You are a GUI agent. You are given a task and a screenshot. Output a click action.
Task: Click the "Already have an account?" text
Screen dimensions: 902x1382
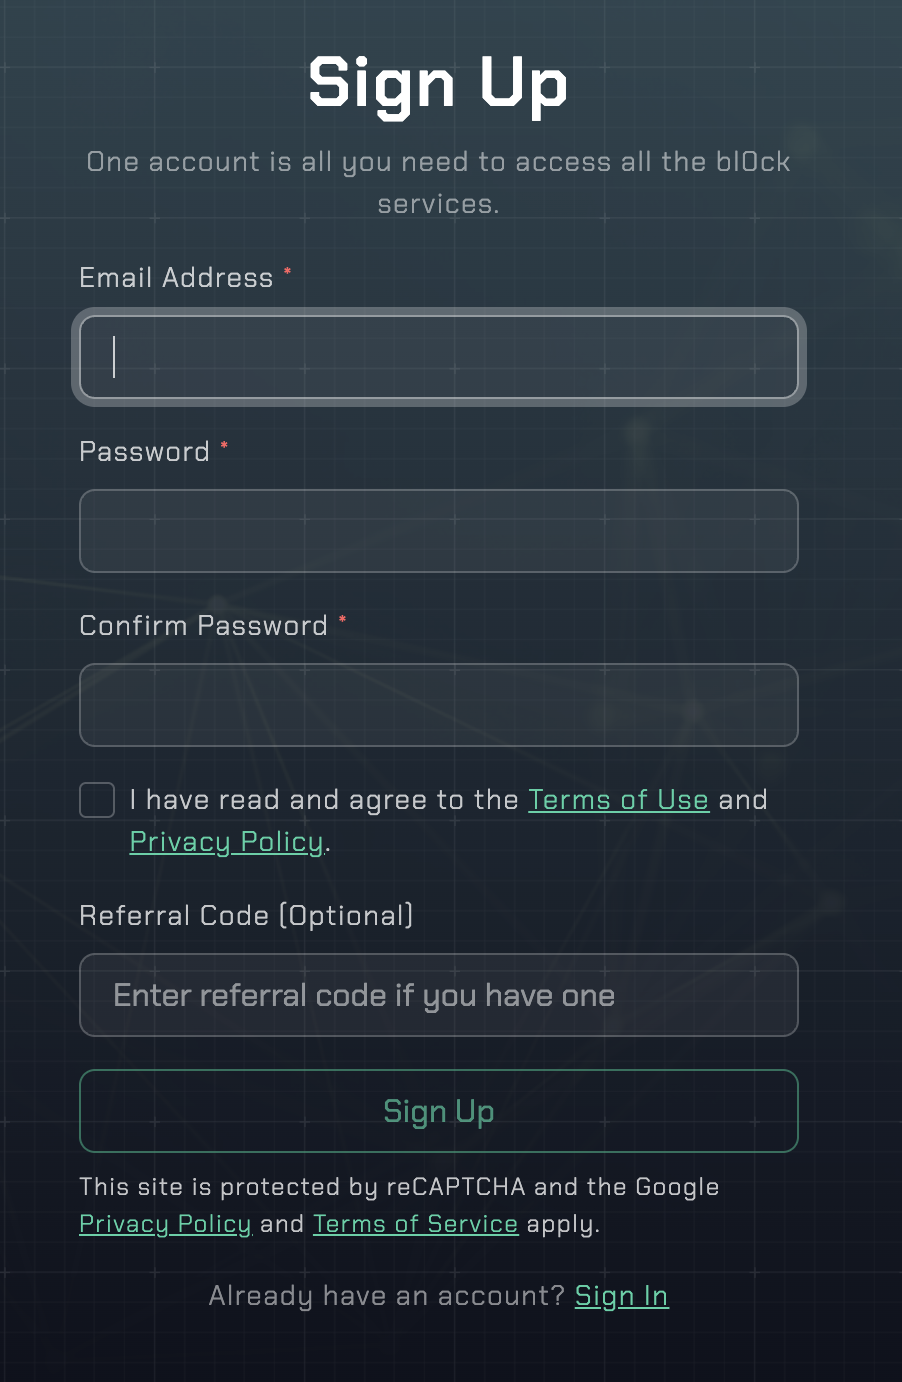[x=386, y=1296]
